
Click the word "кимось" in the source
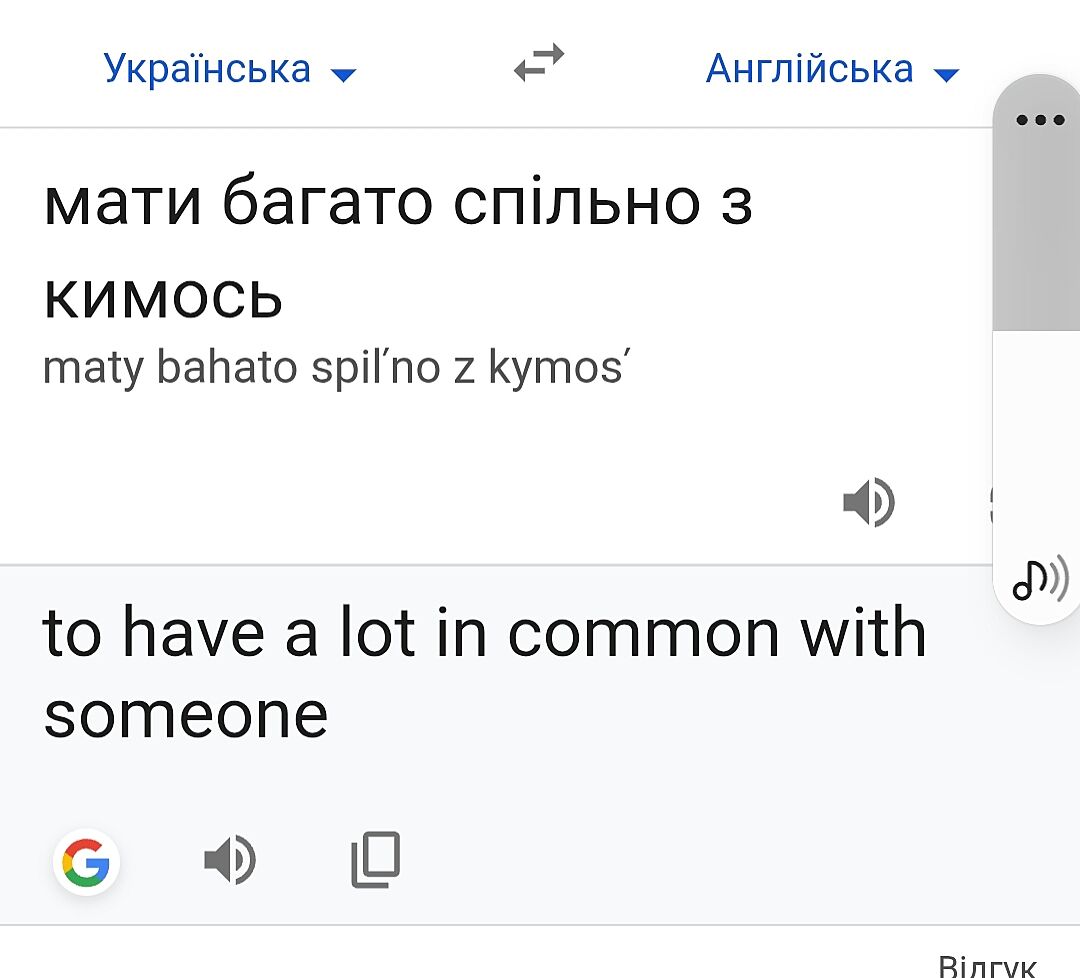point(163,297)
